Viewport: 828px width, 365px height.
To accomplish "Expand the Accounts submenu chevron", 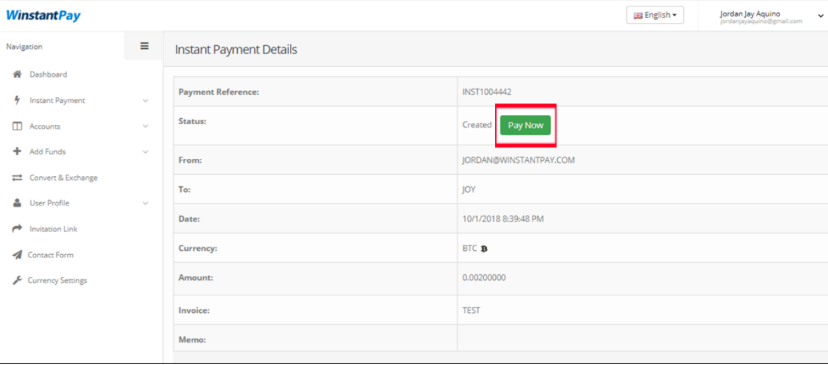I will (145, 126).
